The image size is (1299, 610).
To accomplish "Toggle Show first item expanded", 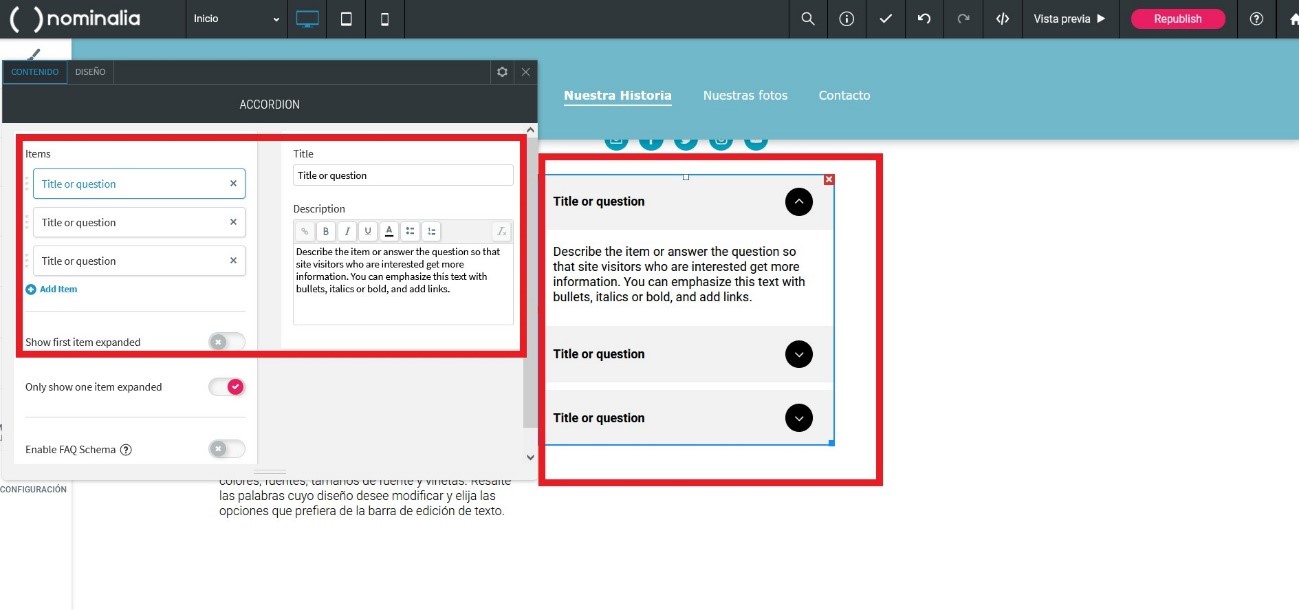I will [226, 342].
